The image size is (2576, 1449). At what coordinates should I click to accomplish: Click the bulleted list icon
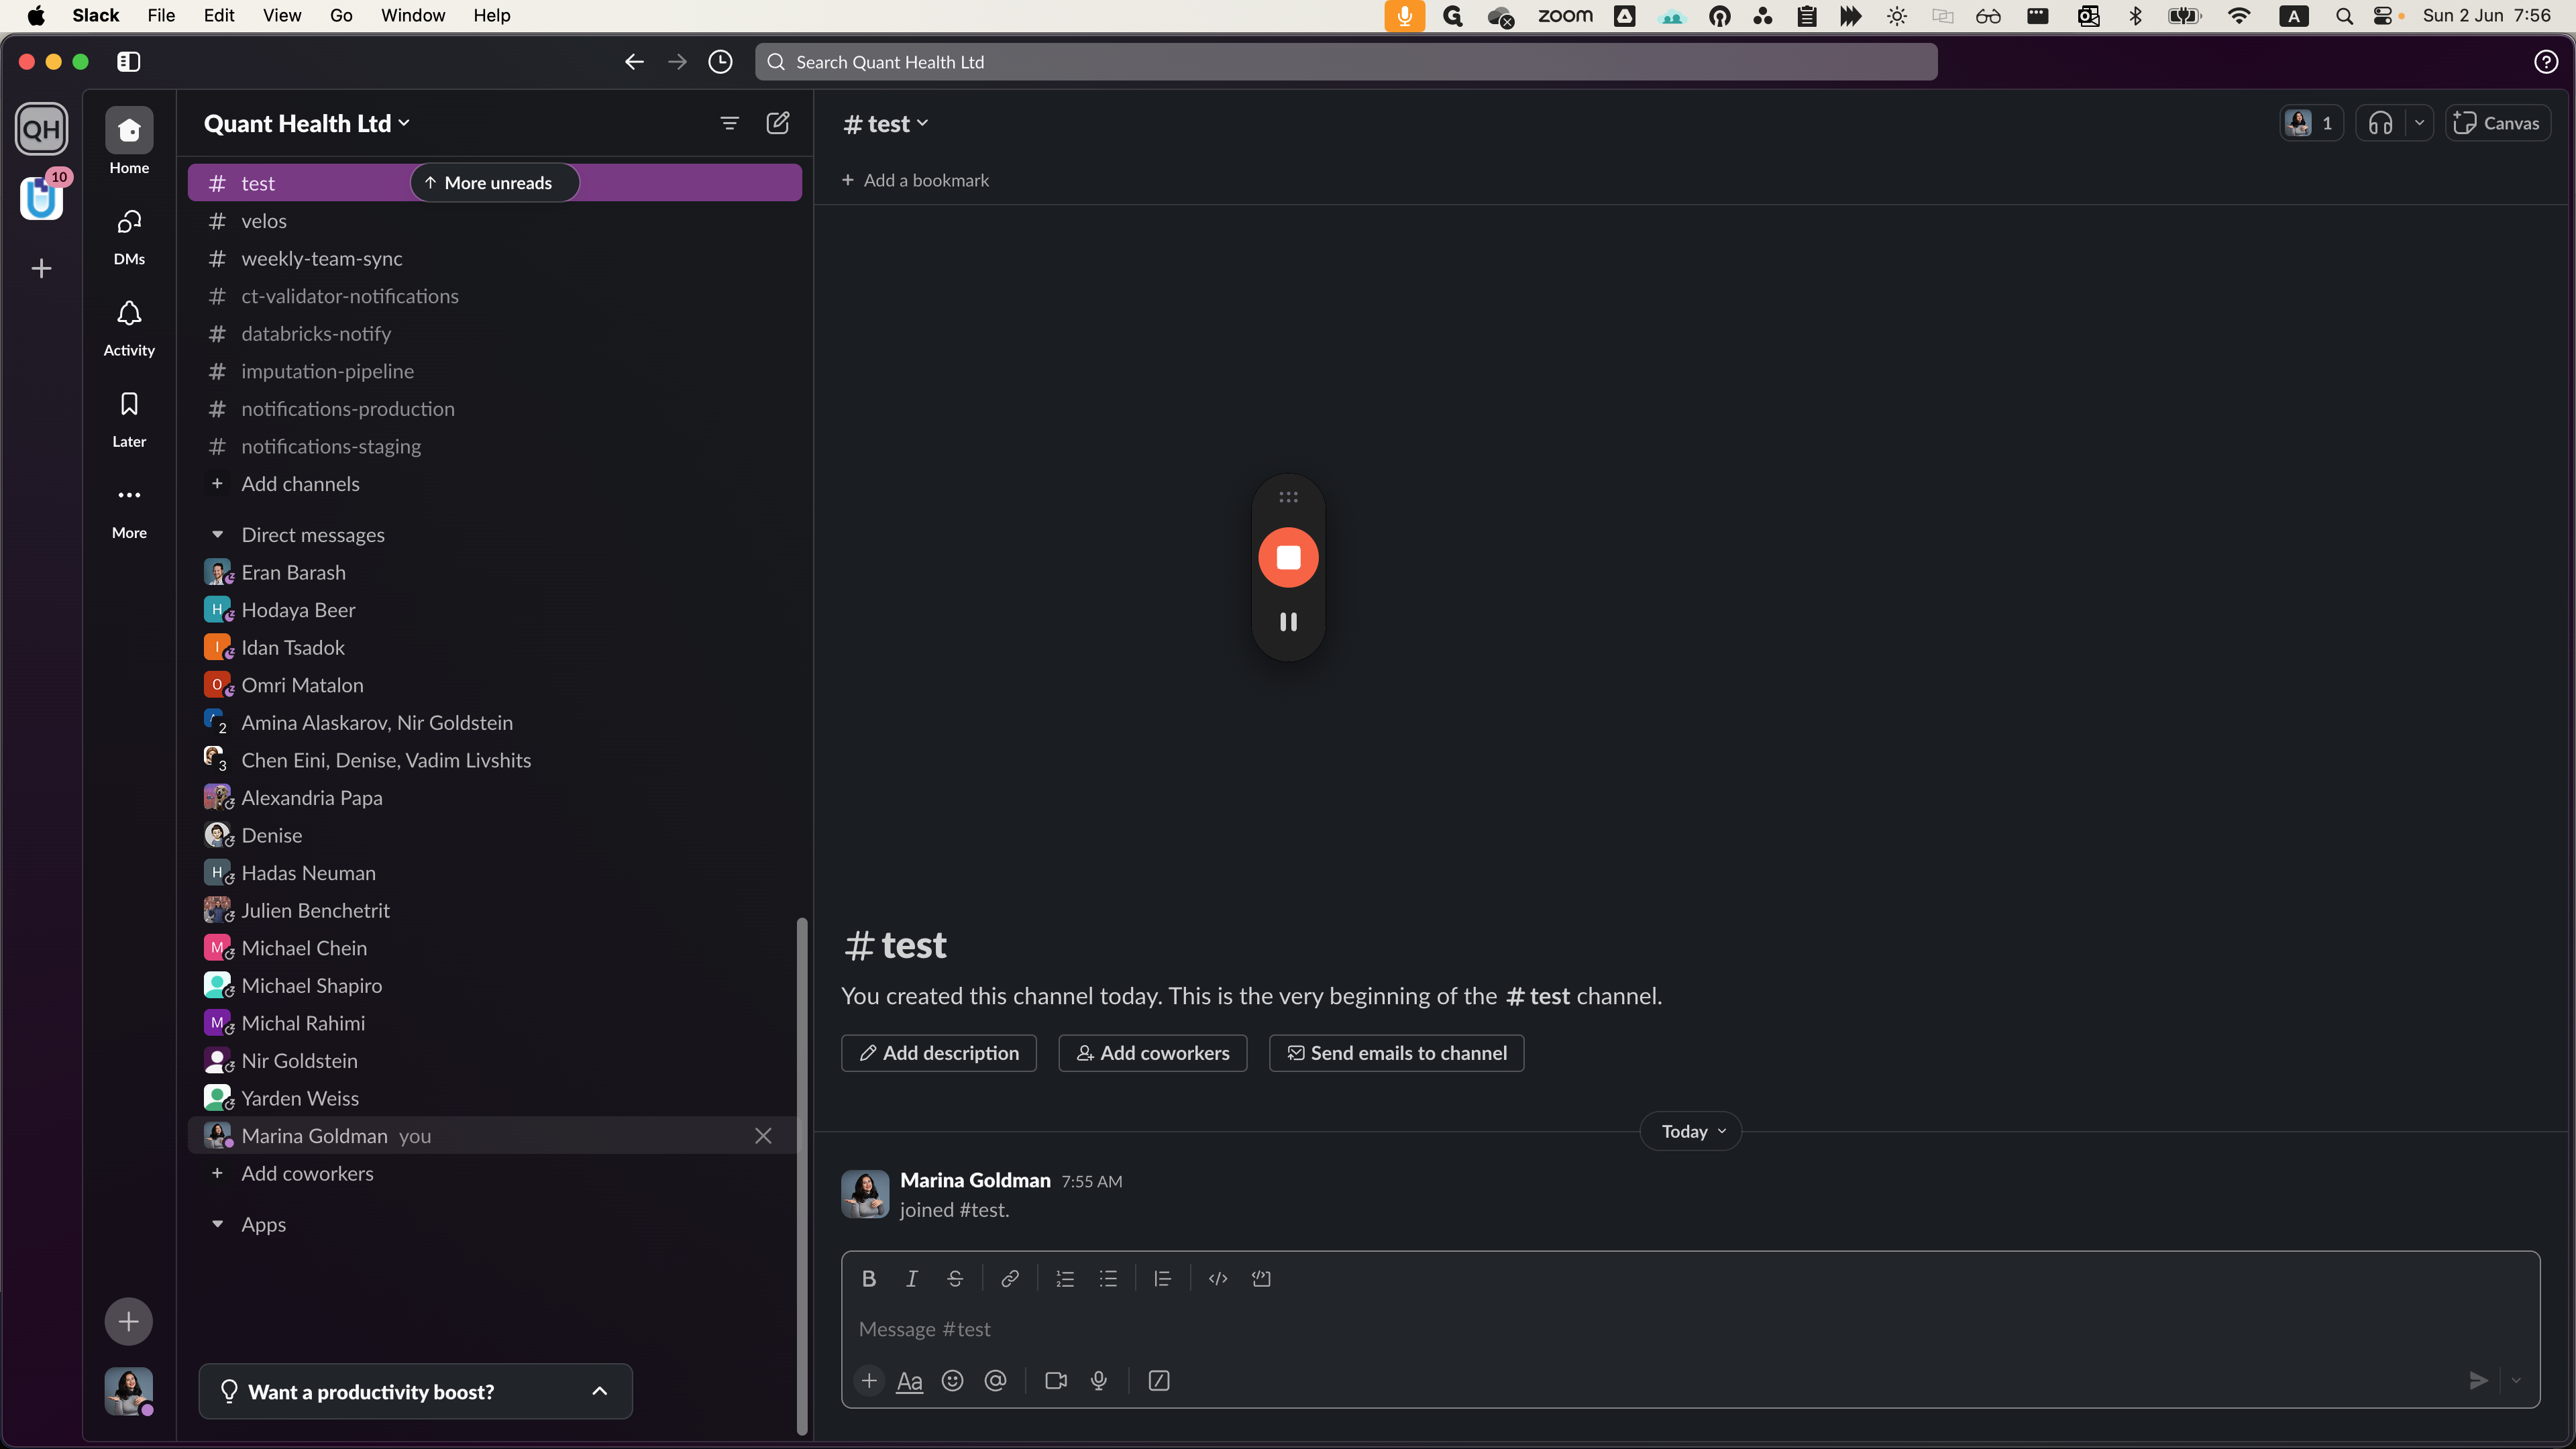point(1108,1278)
